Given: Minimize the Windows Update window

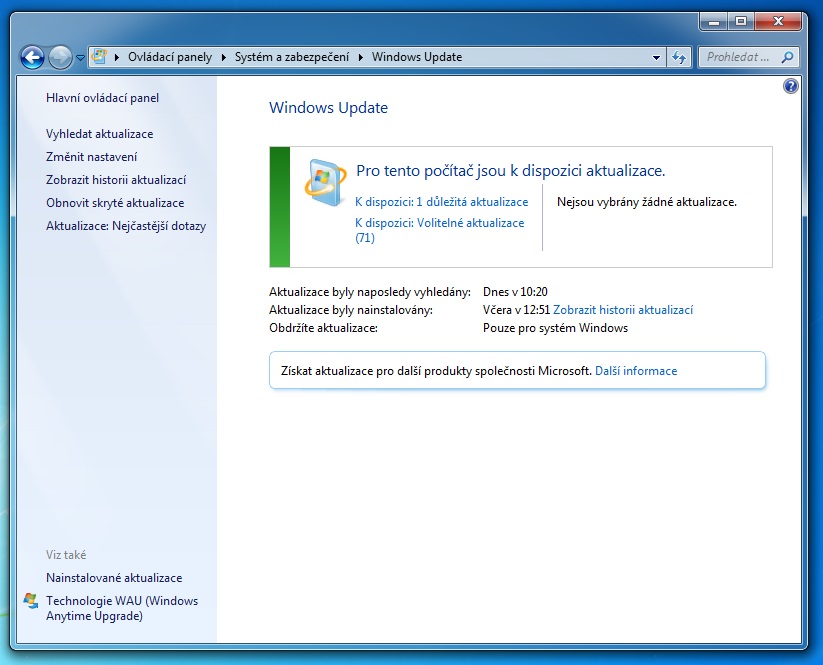Looking at the screenshot, I should coord(714,22).
